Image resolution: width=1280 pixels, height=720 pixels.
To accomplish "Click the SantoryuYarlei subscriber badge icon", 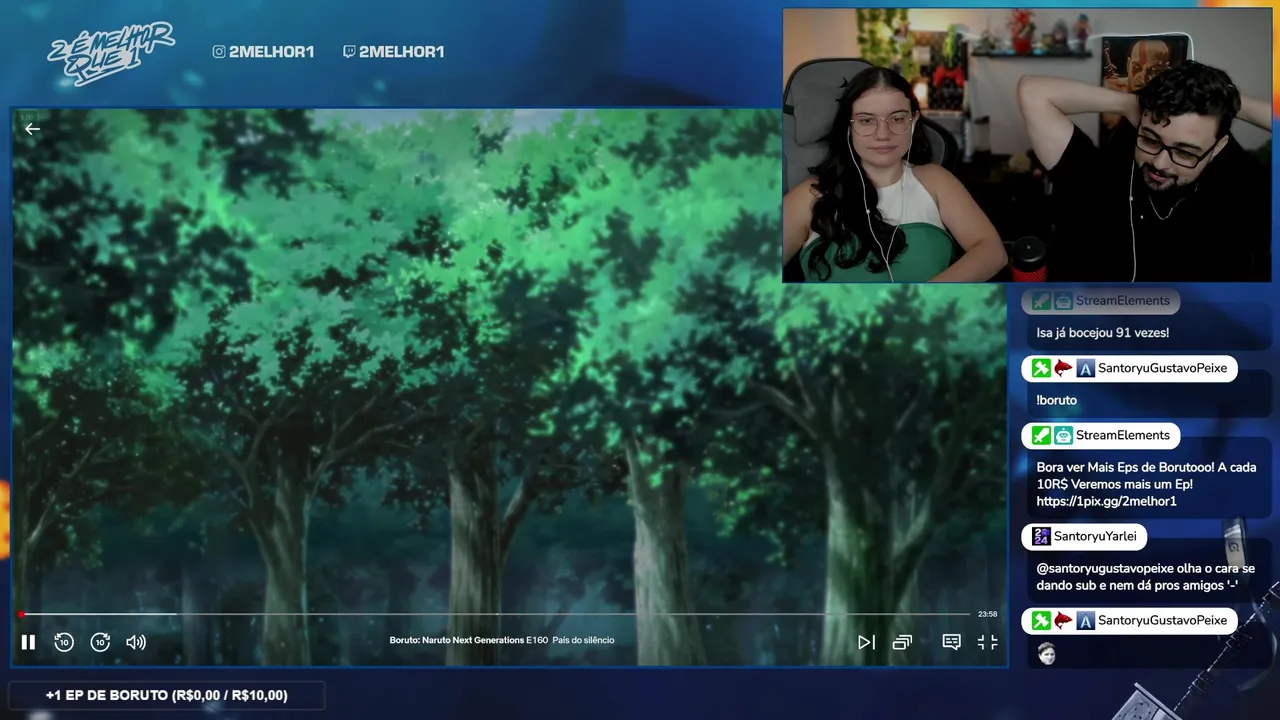I will point(1041,536).
